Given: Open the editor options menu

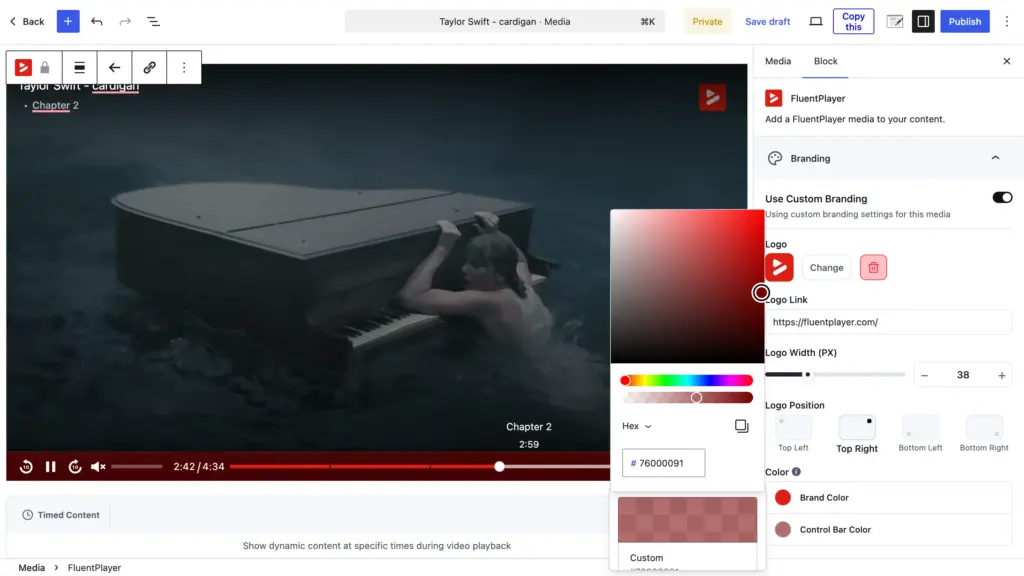Looking at the screenshot, I should [x=1006, y=22].
